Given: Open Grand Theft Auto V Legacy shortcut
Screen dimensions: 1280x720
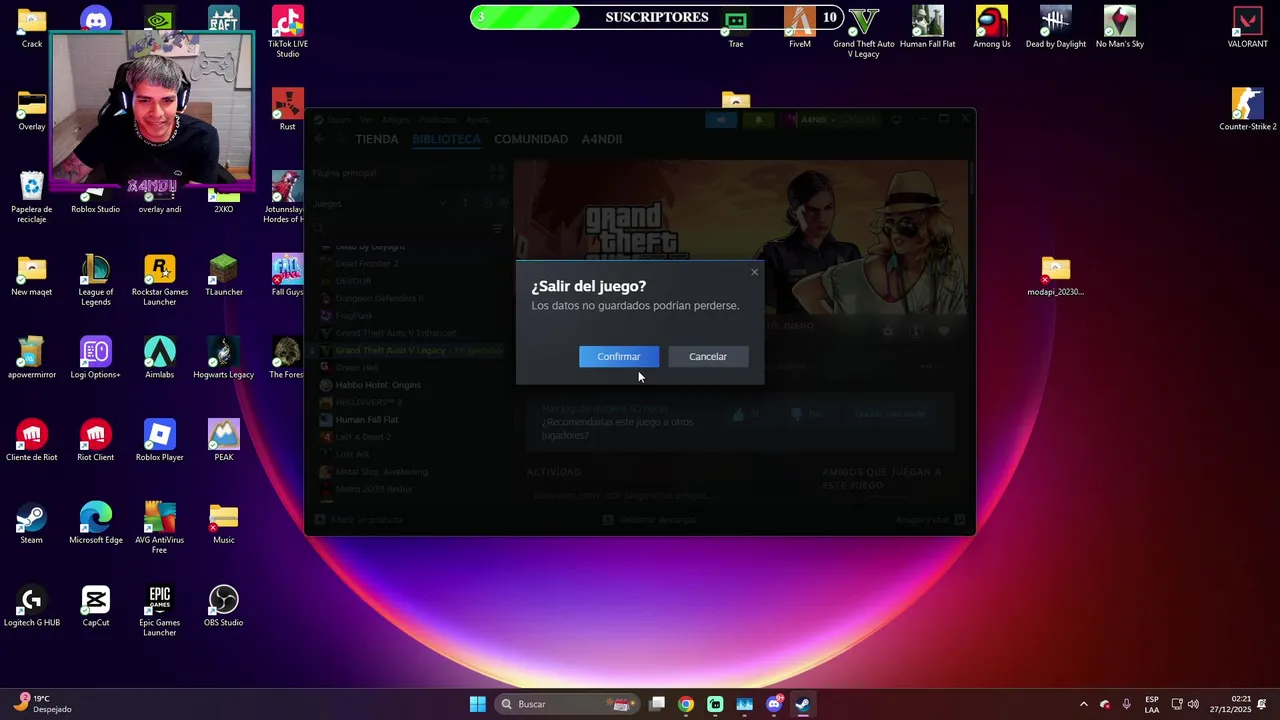Looking at the screenshot, I should [x=864, y=32].
